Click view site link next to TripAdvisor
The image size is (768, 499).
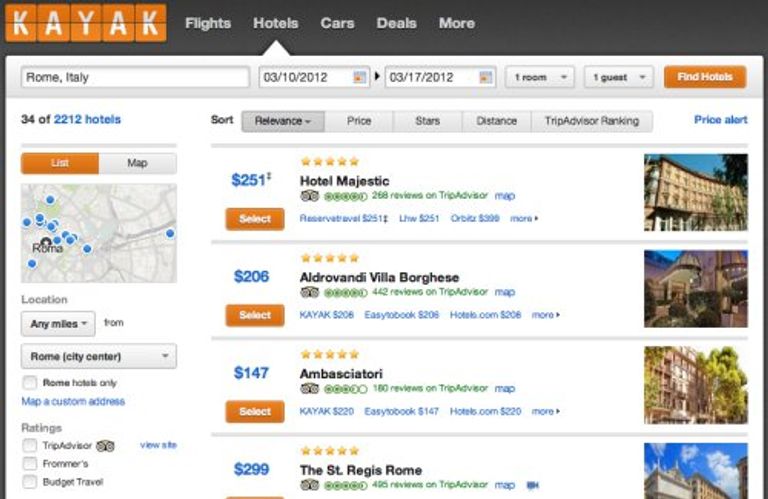pos(158,445)
